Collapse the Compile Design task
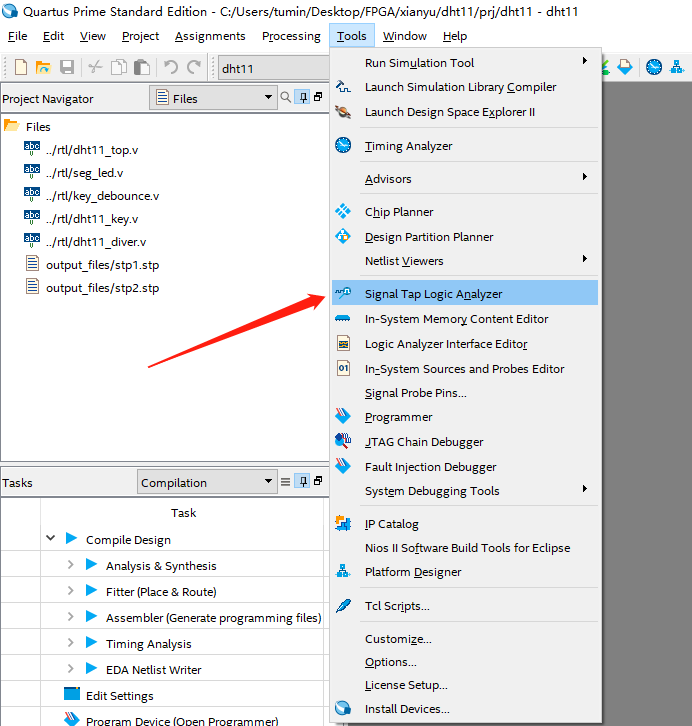The height and width of the screenshot is (726, 692). pos(51,538)
